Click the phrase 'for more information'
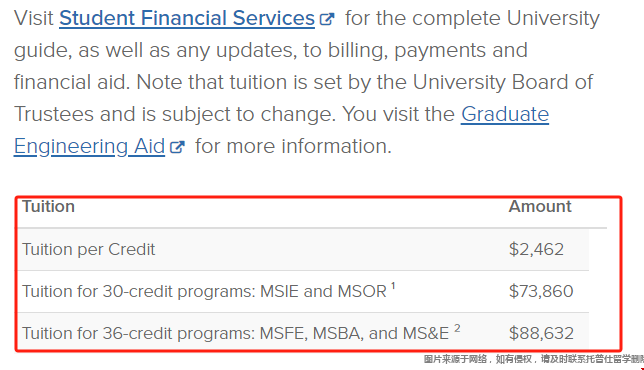Viewport: 644px width, 370px height. pyautogui.click(x=293, y=146)
